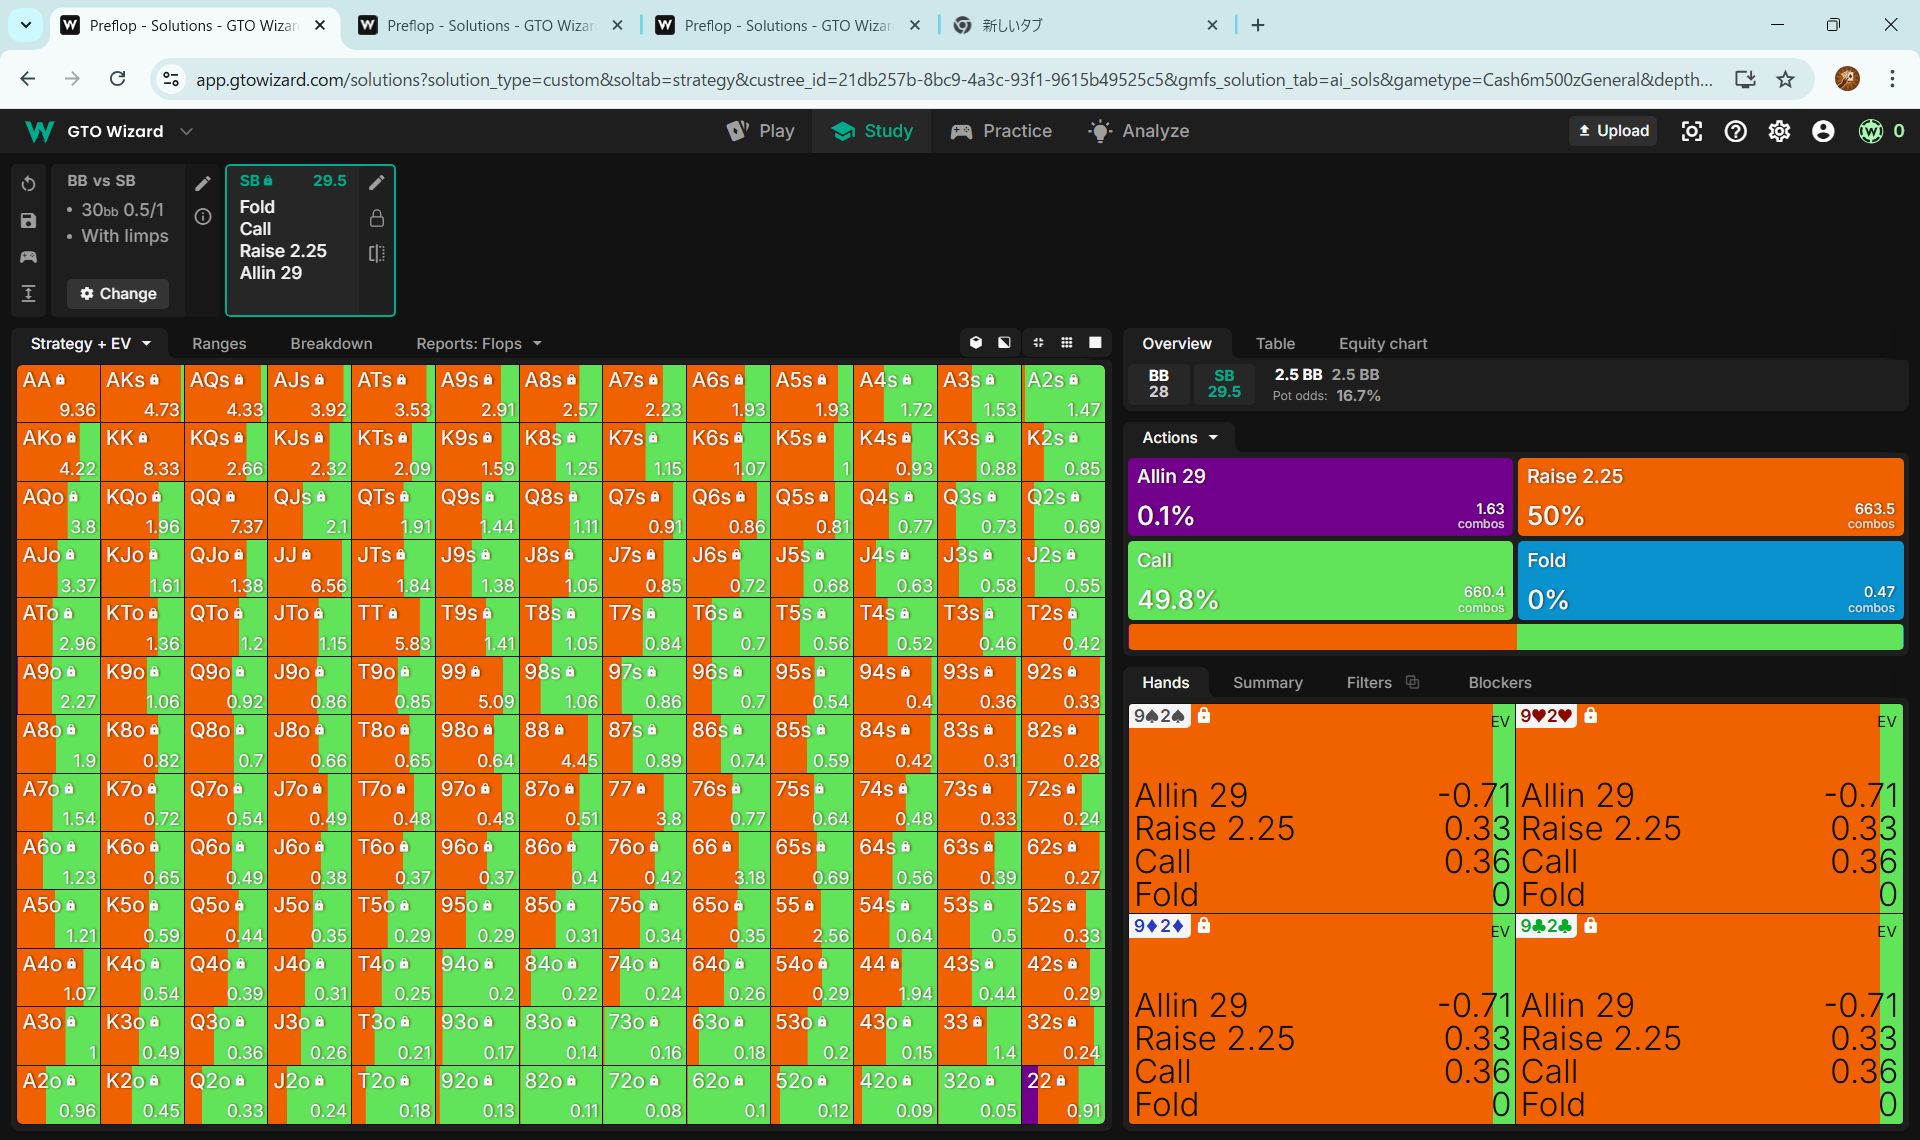Click the pencil edit icon on SB card
This screenshot has height=1140, width=1920.
pos(377,182)
